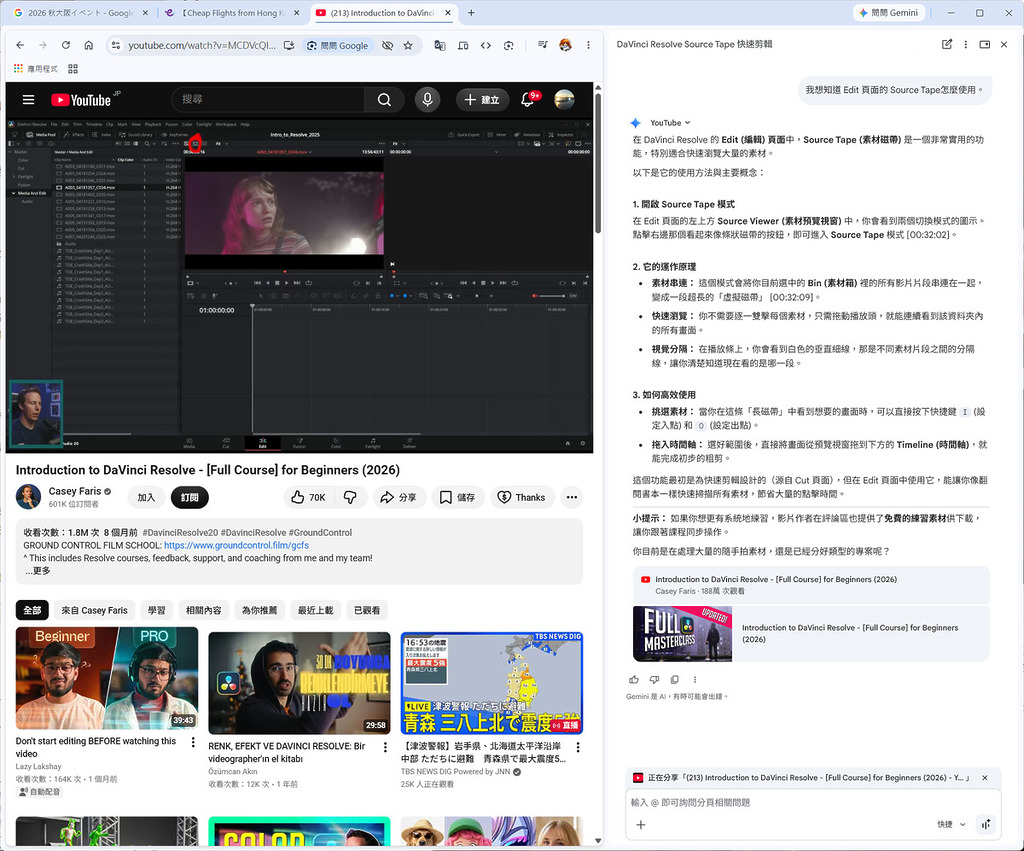
Task: Open YouTube notifications bell
Action: coord(528,100)
